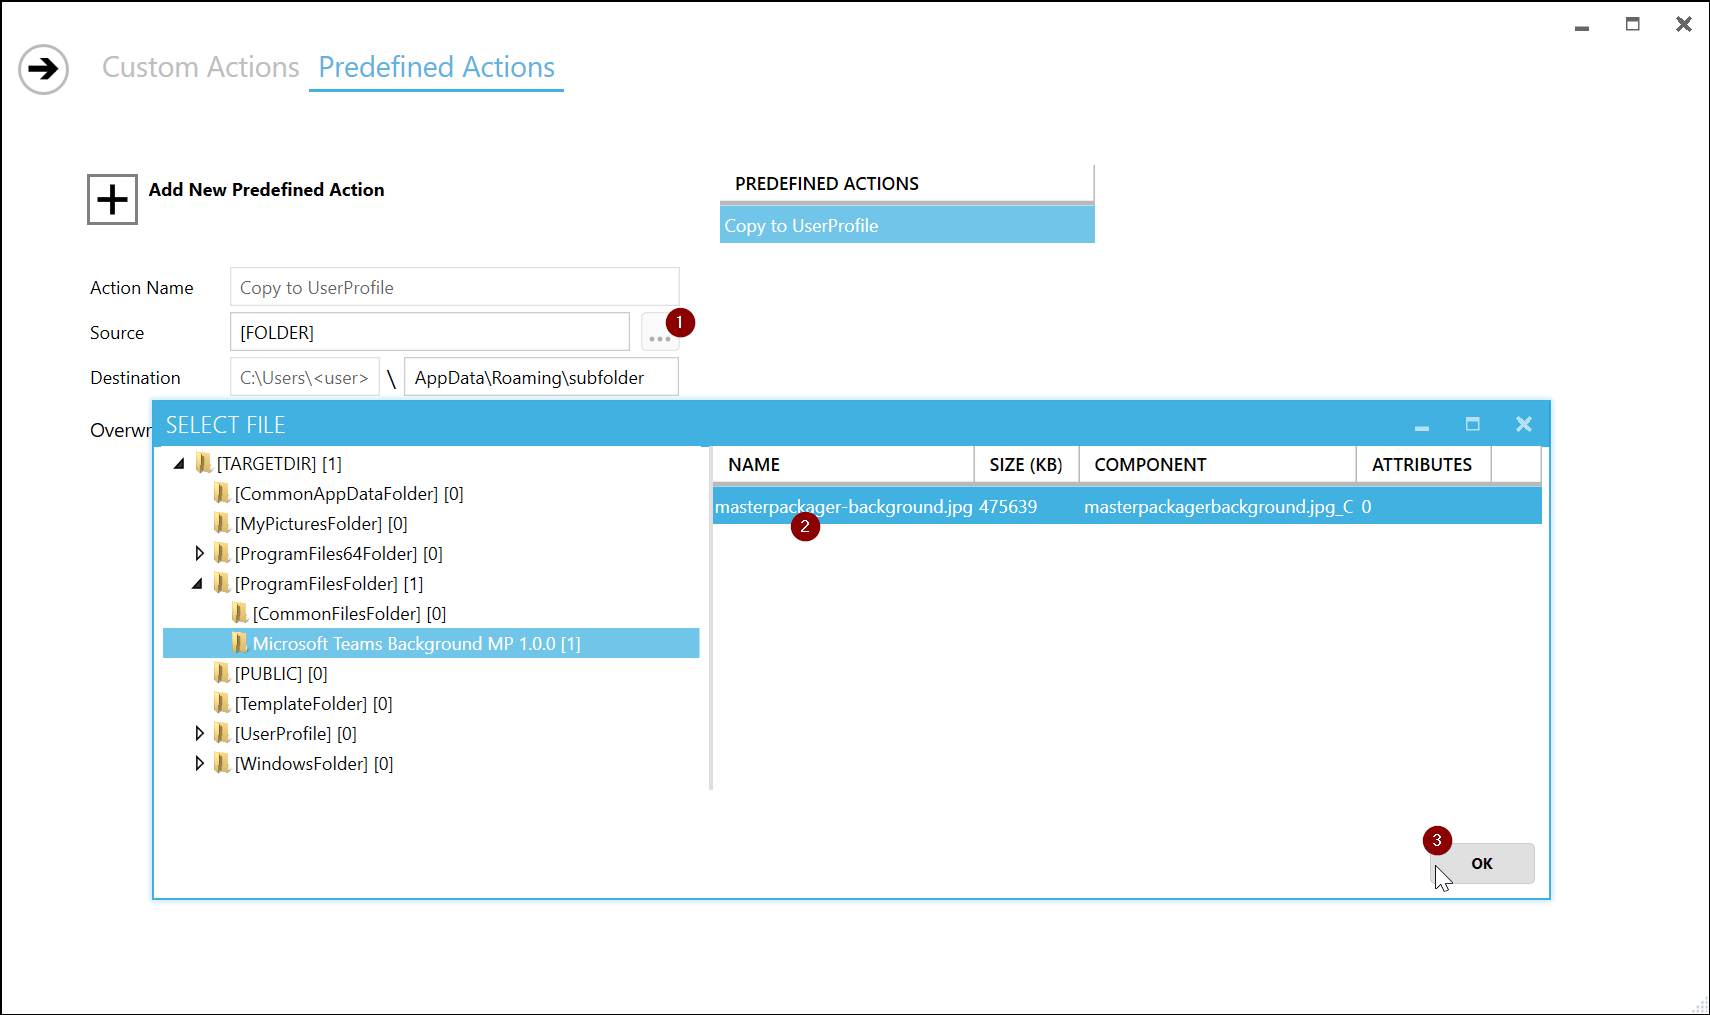1710x1015 pixels.
Task: Select [CommonAppDataFolder] in tree
Action: (349, 494)
